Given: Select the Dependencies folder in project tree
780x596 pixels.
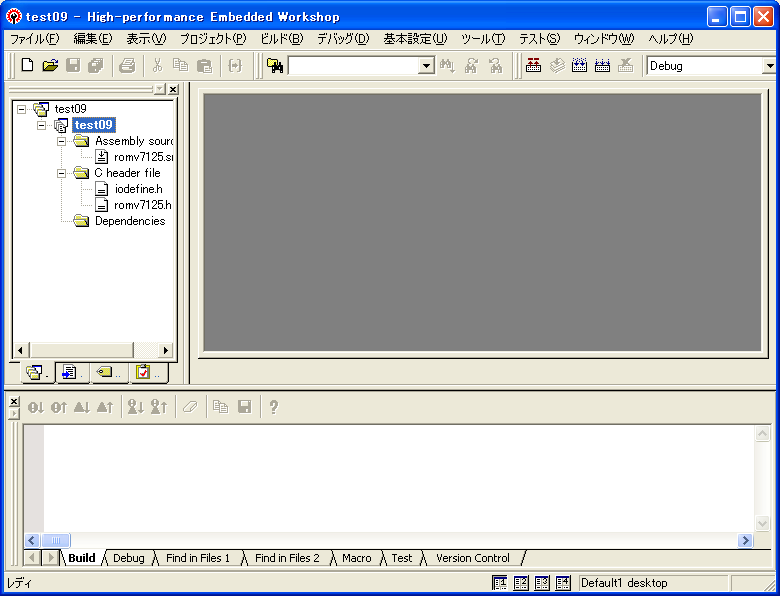Looking at the screenshot, I should (x=129, y=221).
